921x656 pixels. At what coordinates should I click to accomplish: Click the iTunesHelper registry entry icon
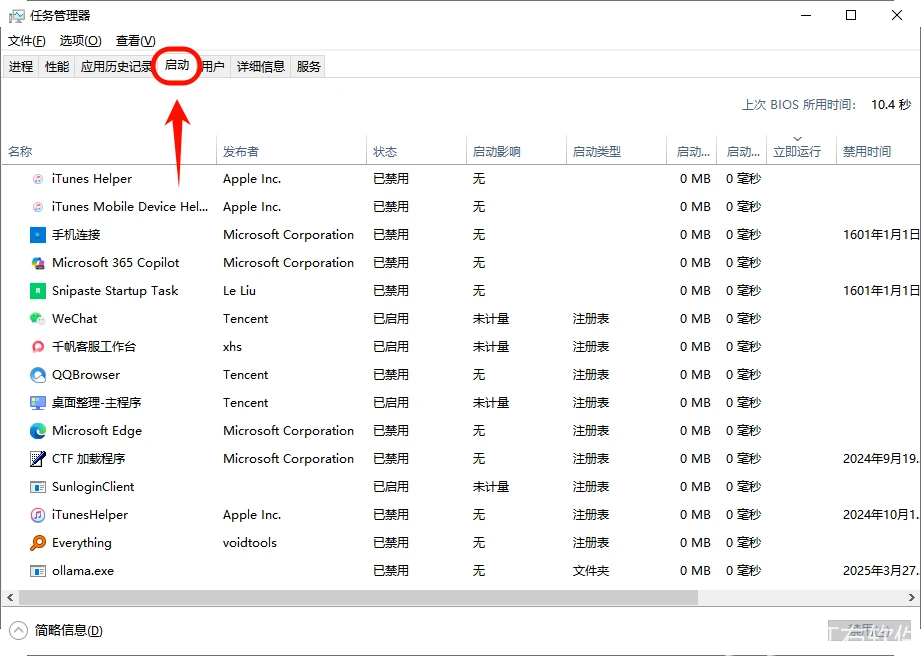click(x=38, y=515)
